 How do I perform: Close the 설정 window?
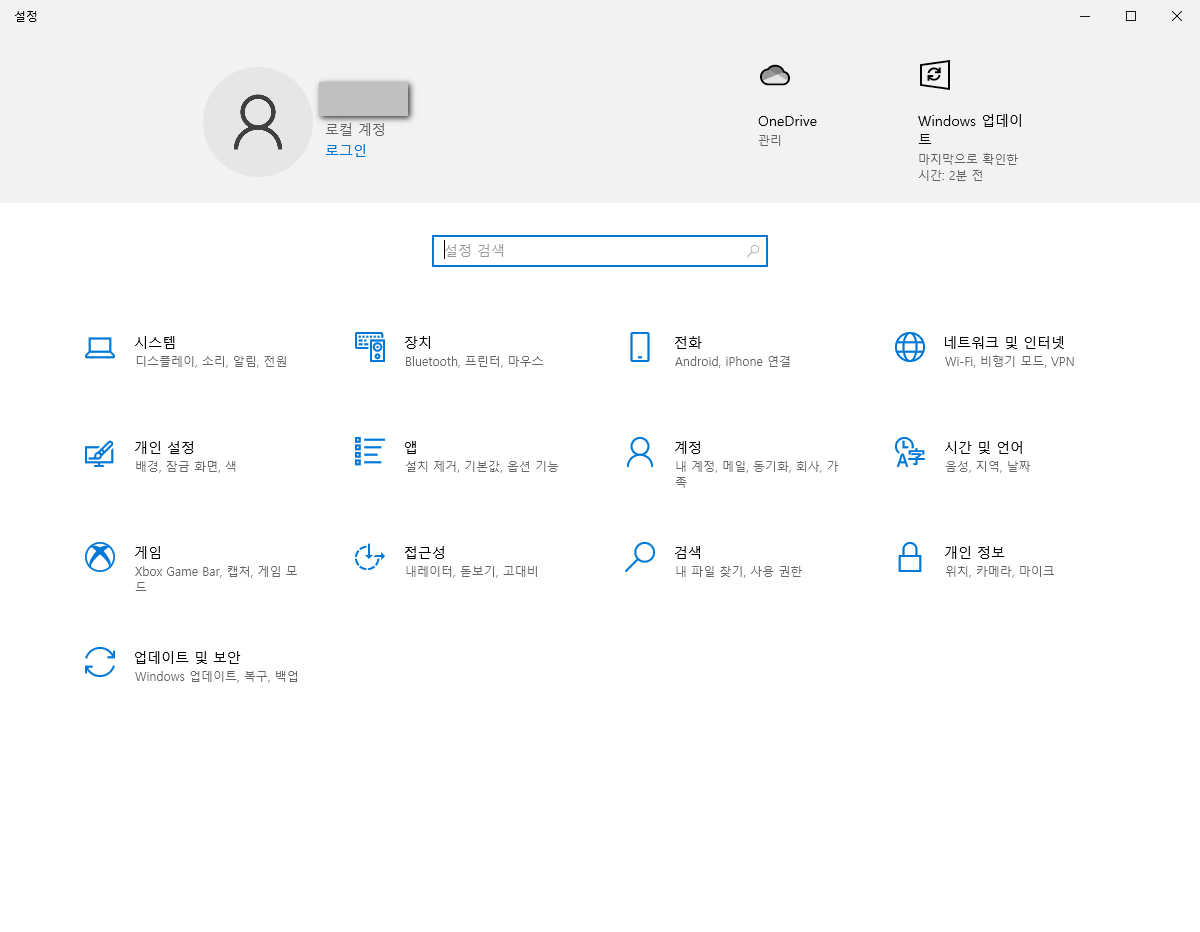(x=1177, y=16)
